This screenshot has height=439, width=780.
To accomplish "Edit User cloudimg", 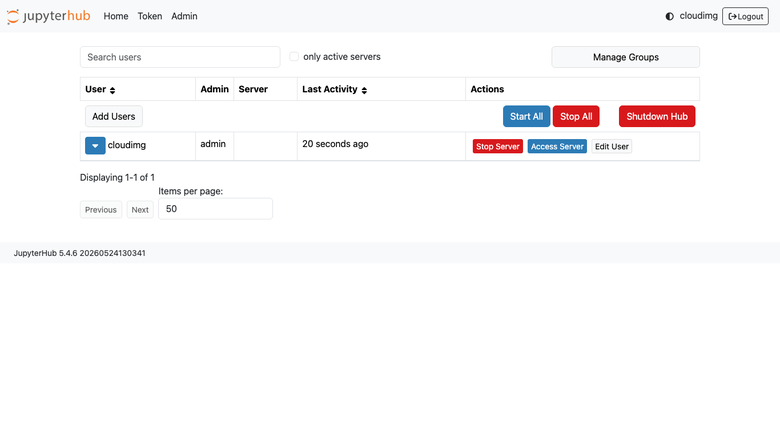I will [611, 147].
